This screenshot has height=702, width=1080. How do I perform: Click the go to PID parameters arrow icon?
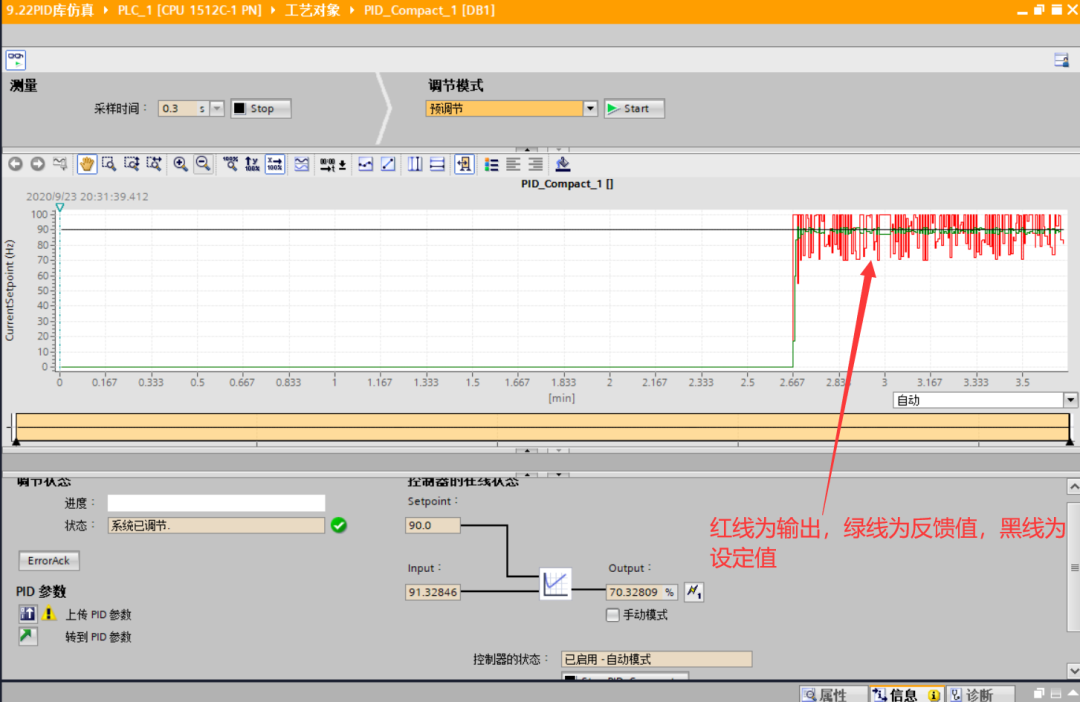click(28, 636)
